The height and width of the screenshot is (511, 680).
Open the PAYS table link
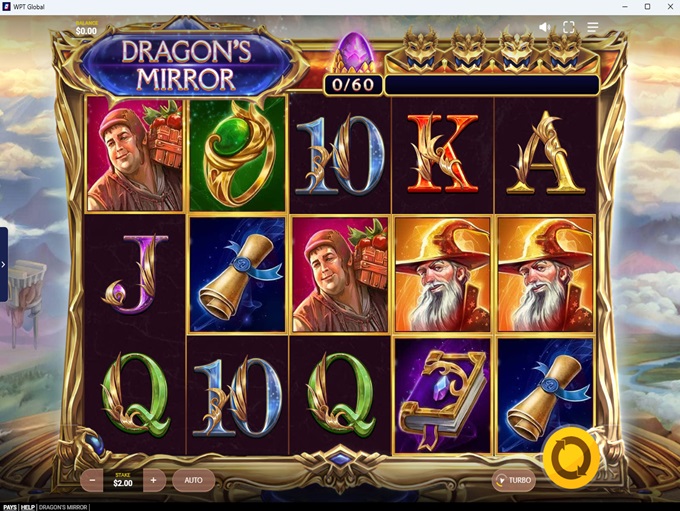(10, 507)
